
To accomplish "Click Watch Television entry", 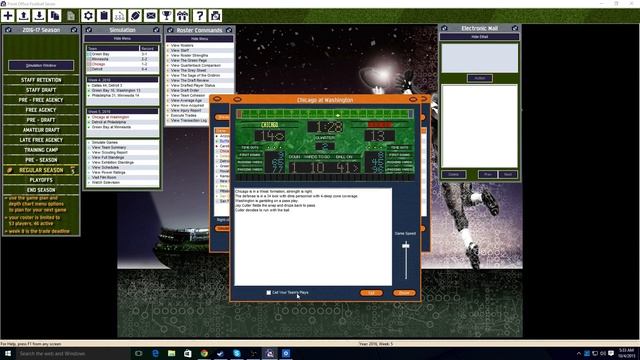I will point(106,182).
